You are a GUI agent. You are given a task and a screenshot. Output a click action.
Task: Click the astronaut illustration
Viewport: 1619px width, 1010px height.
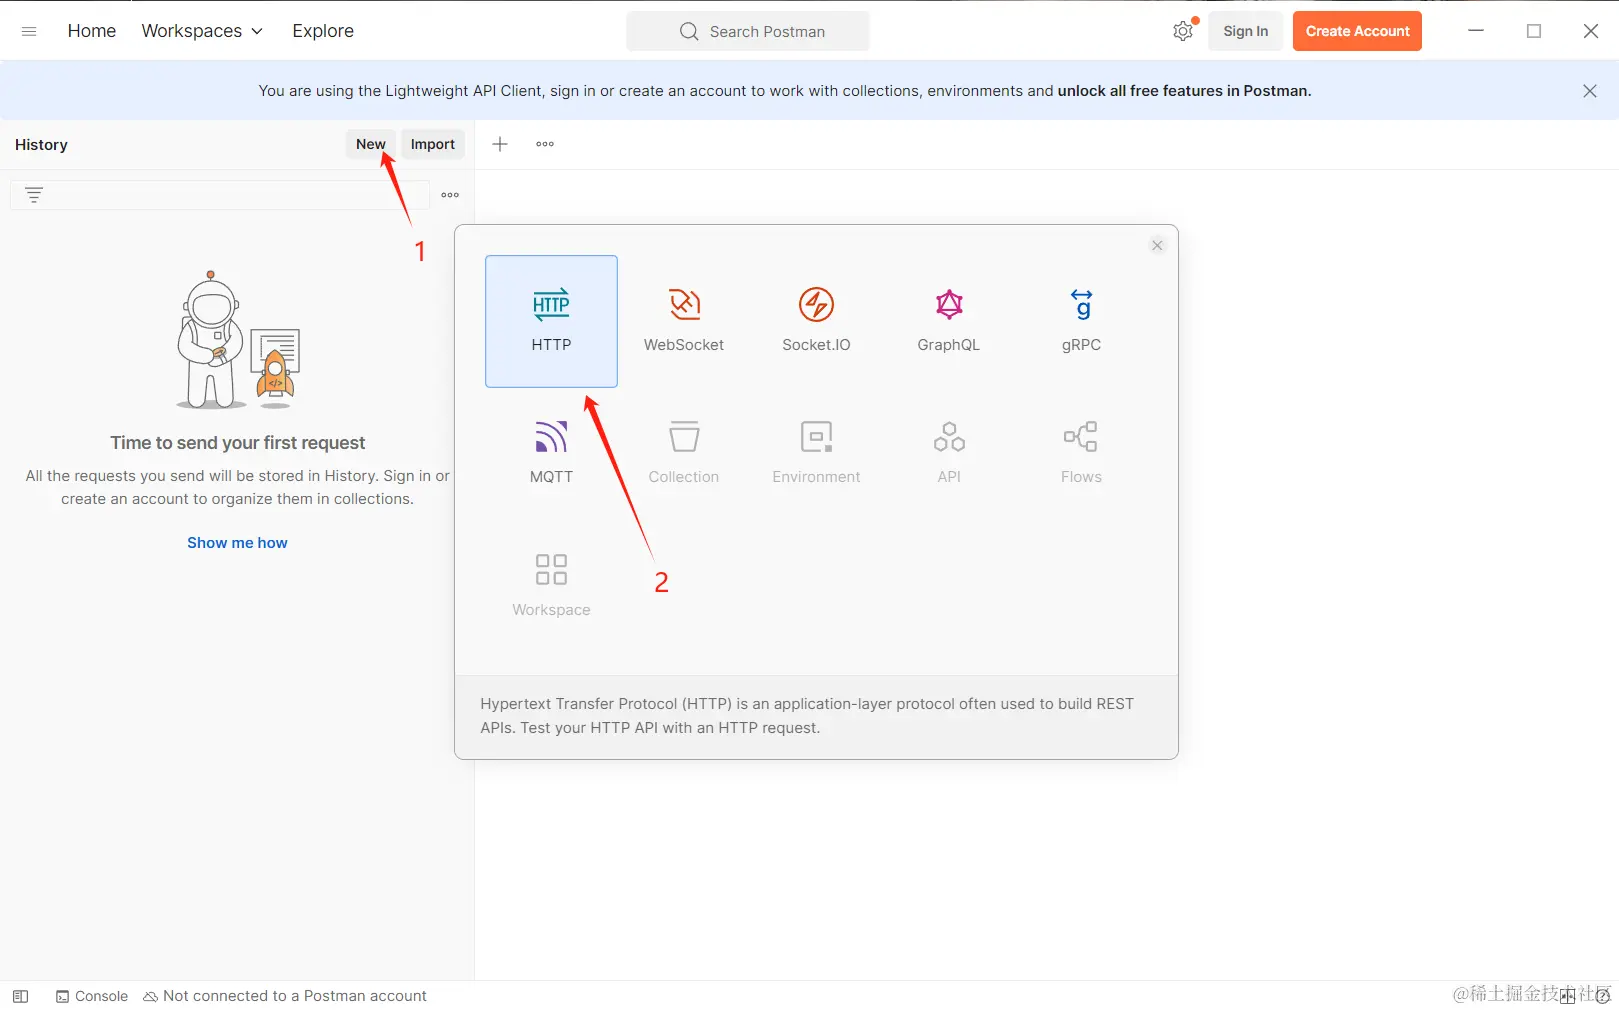click(238, 340)
